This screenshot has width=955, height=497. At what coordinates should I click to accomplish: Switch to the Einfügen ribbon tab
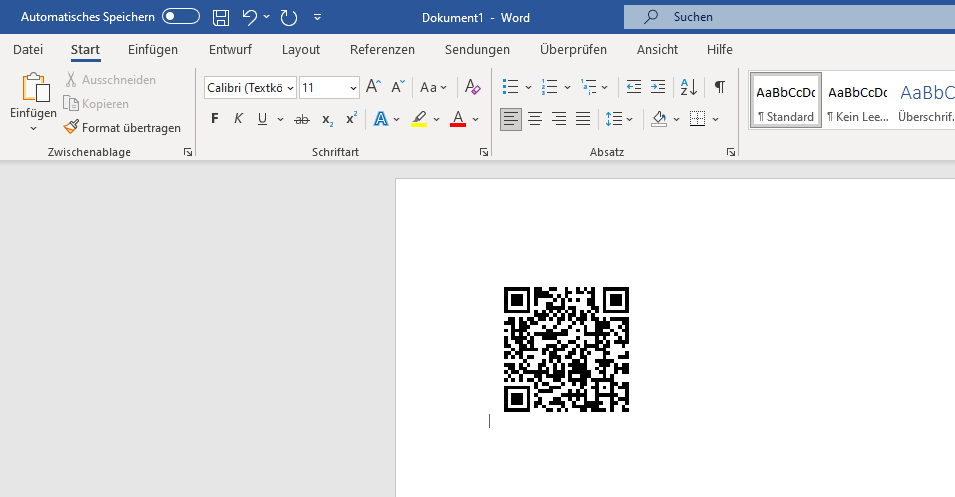(153, 50)
